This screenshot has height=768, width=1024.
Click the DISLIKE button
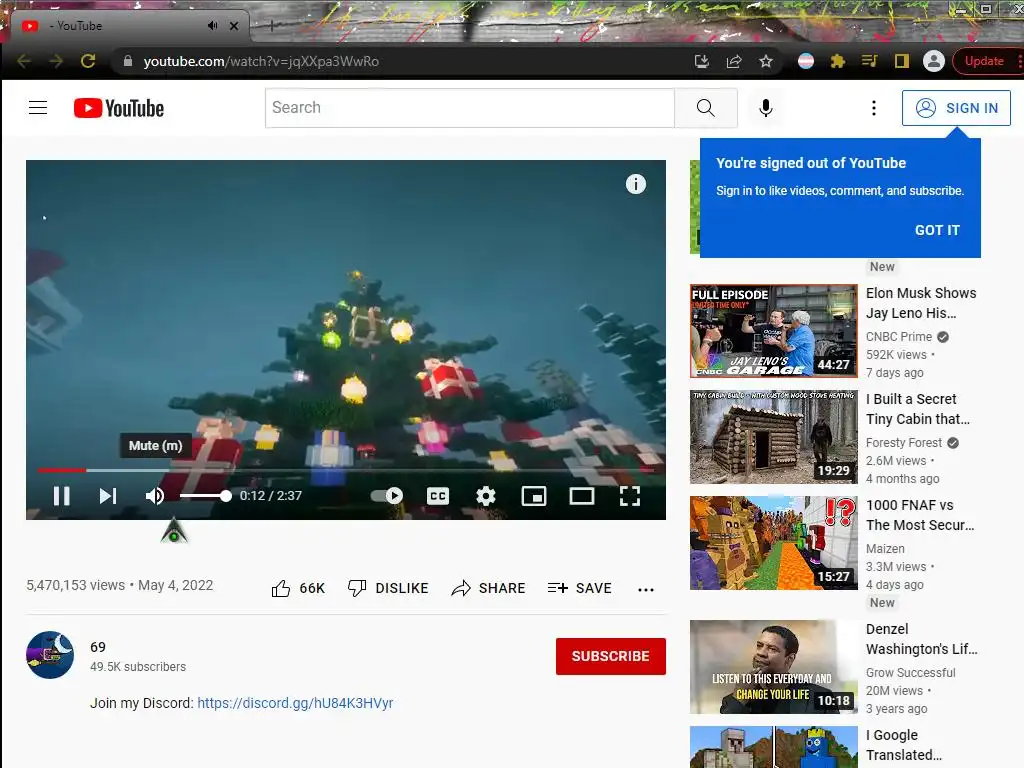point(388,588)
